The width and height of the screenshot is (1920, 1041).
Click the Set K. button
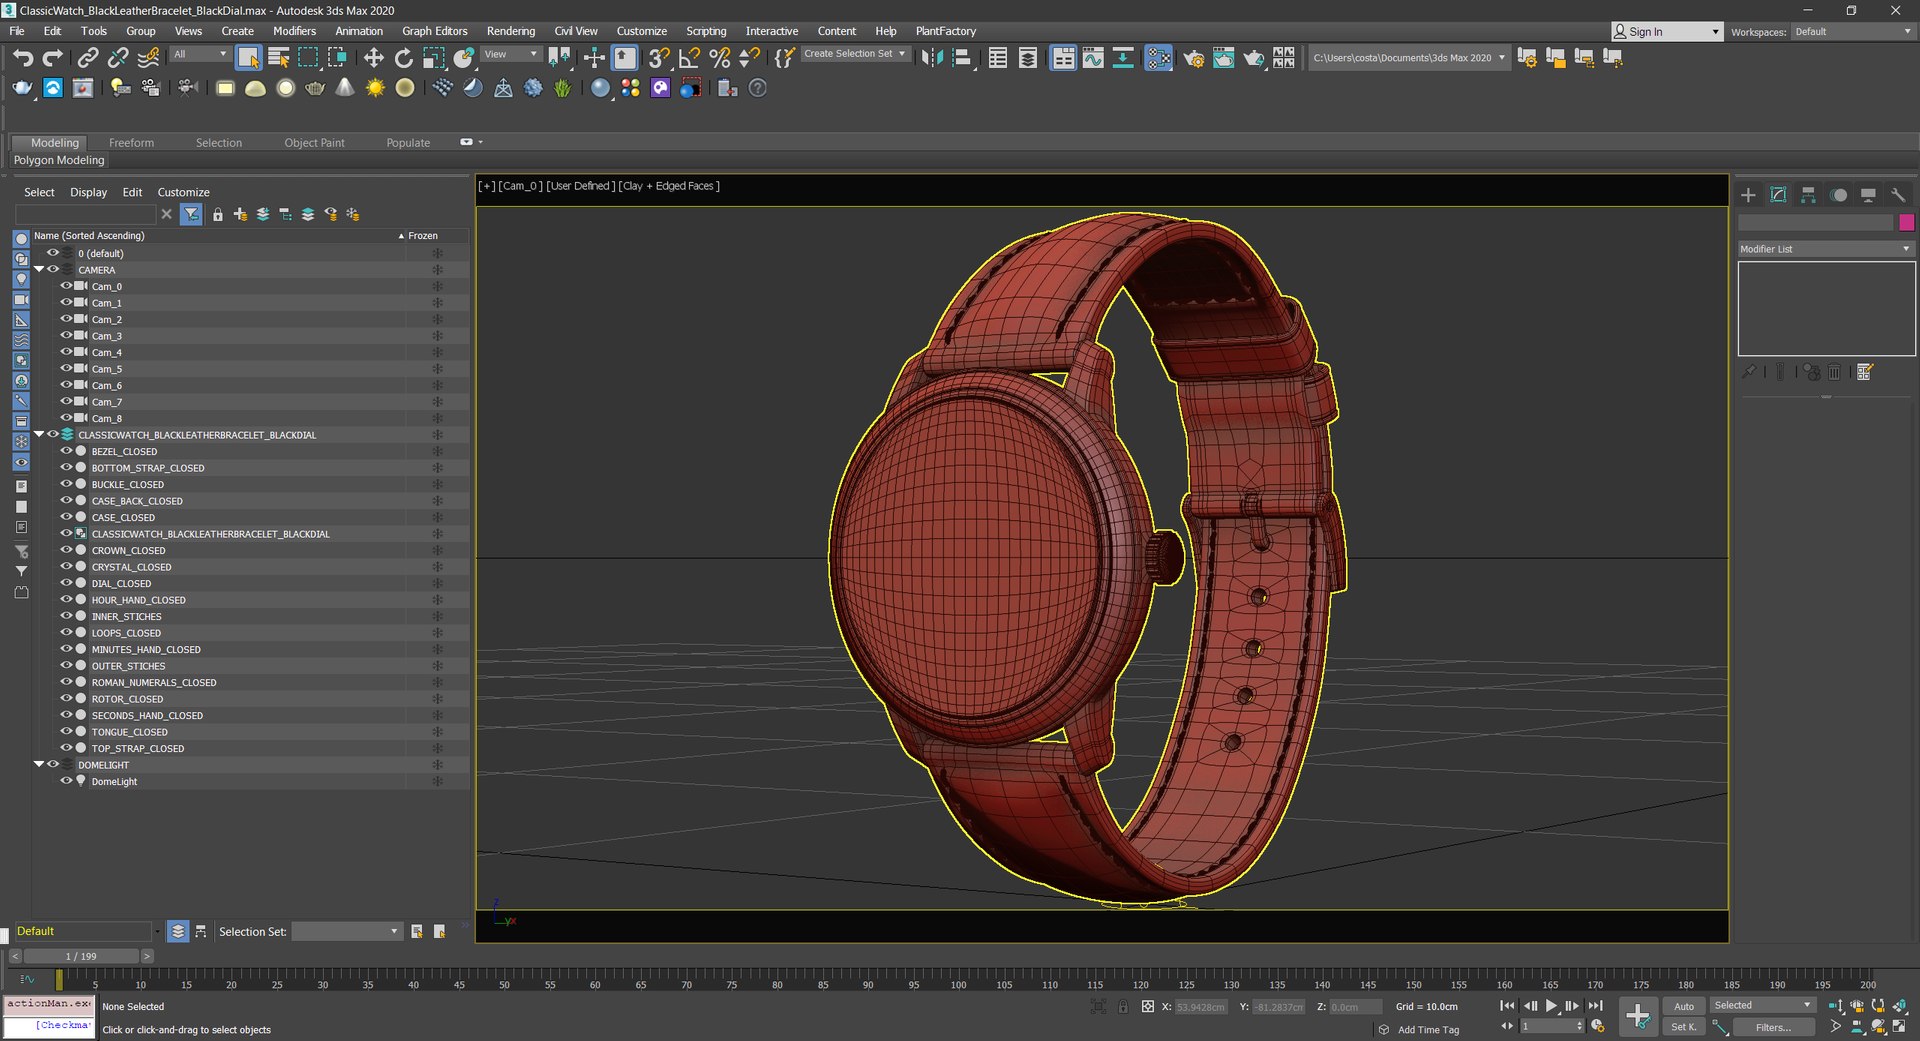pos(1684,1027)
